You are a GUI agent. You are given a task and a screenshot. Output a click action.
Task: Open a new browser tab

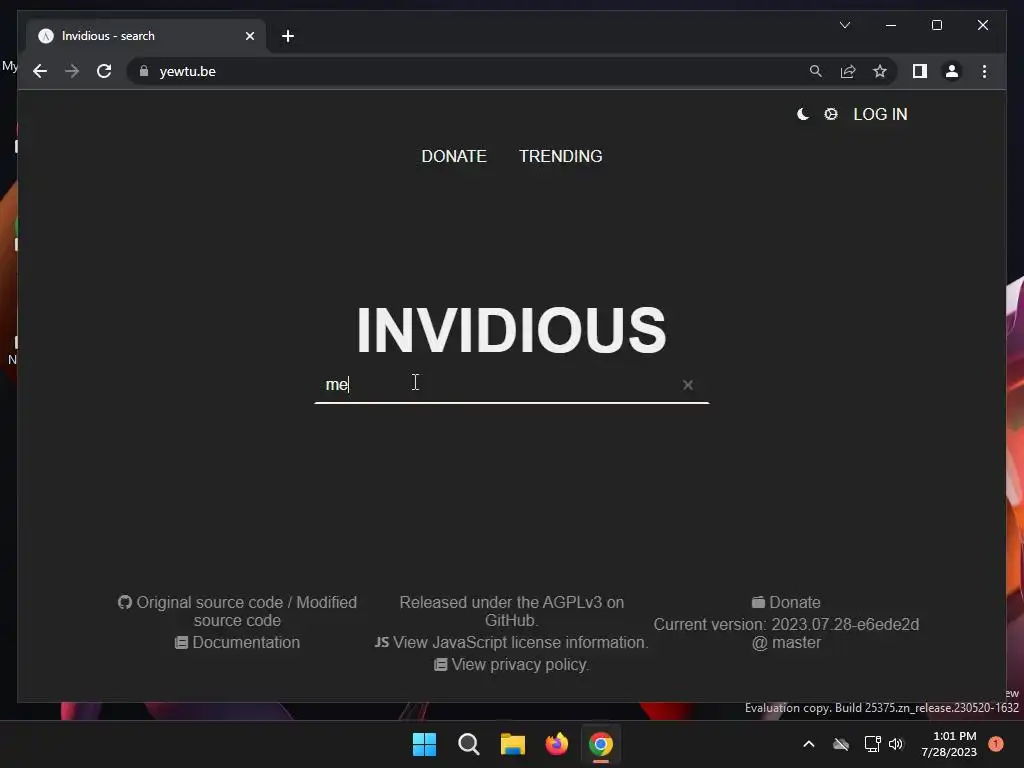pyautogui.click(x=287, y=36)
